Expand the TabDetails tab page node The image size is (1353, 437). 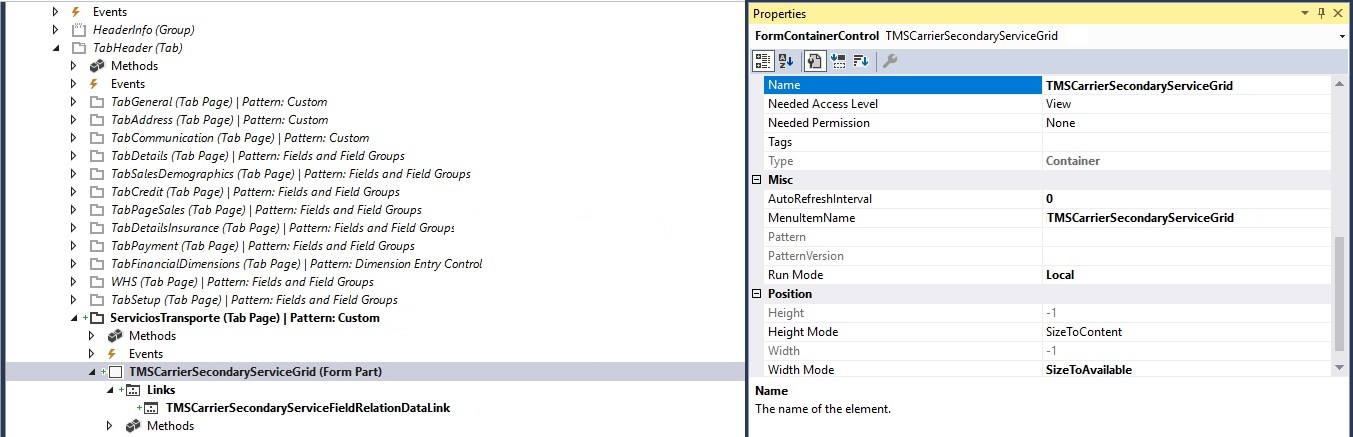pos(74,156)
